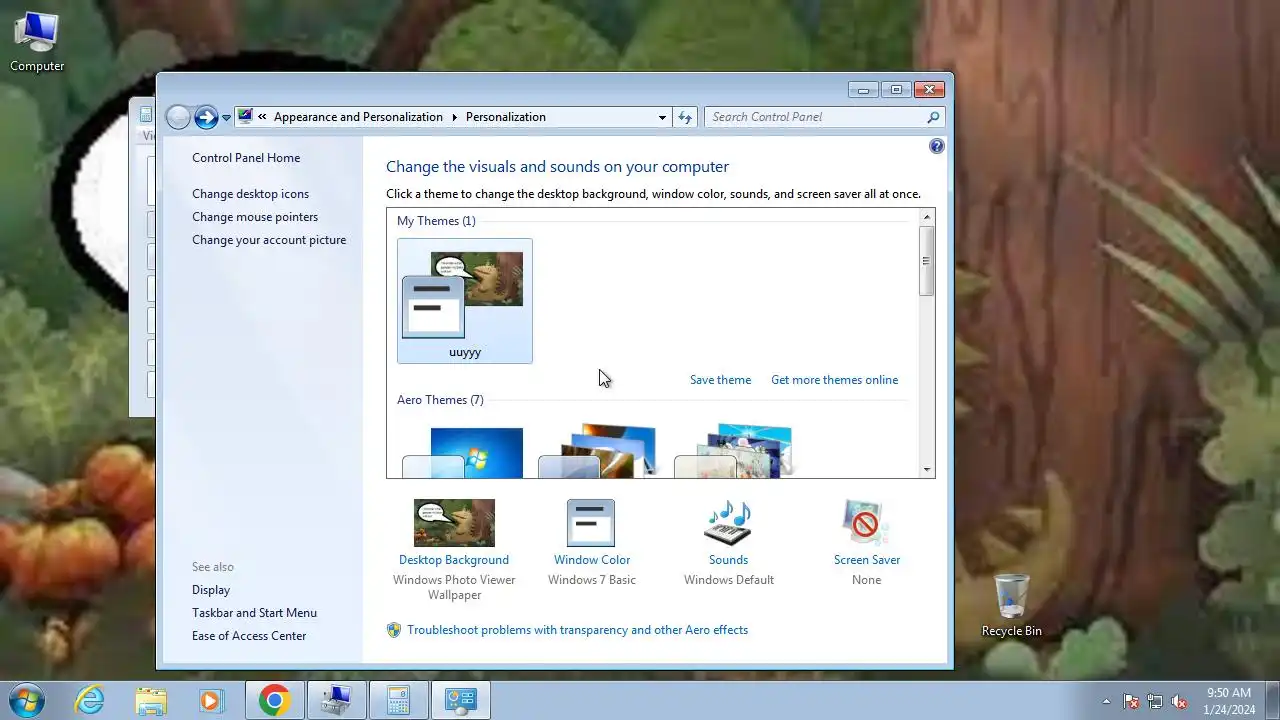This screenshot has height=720, width=1280.
Task: Open the Desktop Background icon
Action: (x=454, y=523)
